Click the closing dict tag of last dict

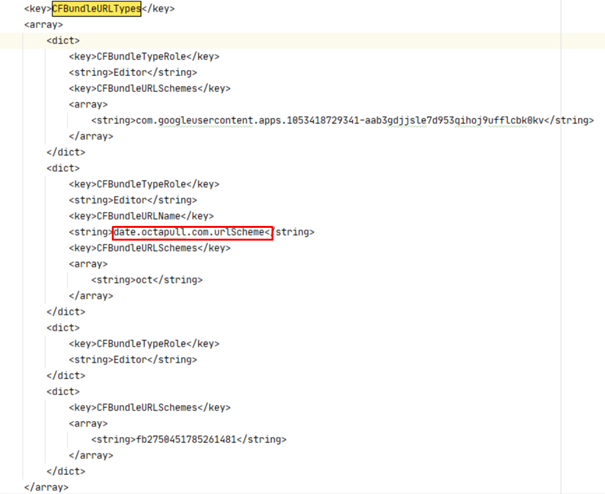pyautogui.click(x=66, y=471)
